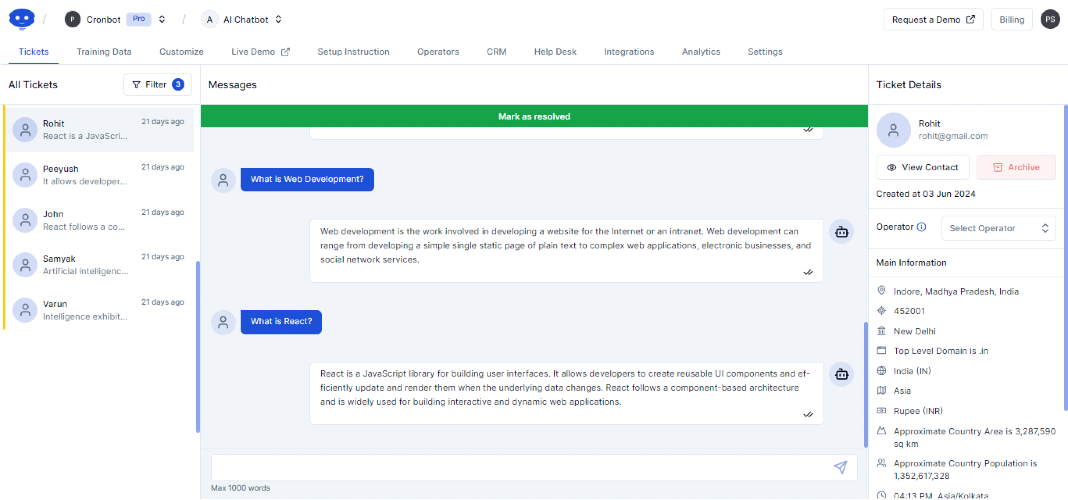Switch to the Tickets tab
The height and width of the screenshot is (500, 1068).
33,52
